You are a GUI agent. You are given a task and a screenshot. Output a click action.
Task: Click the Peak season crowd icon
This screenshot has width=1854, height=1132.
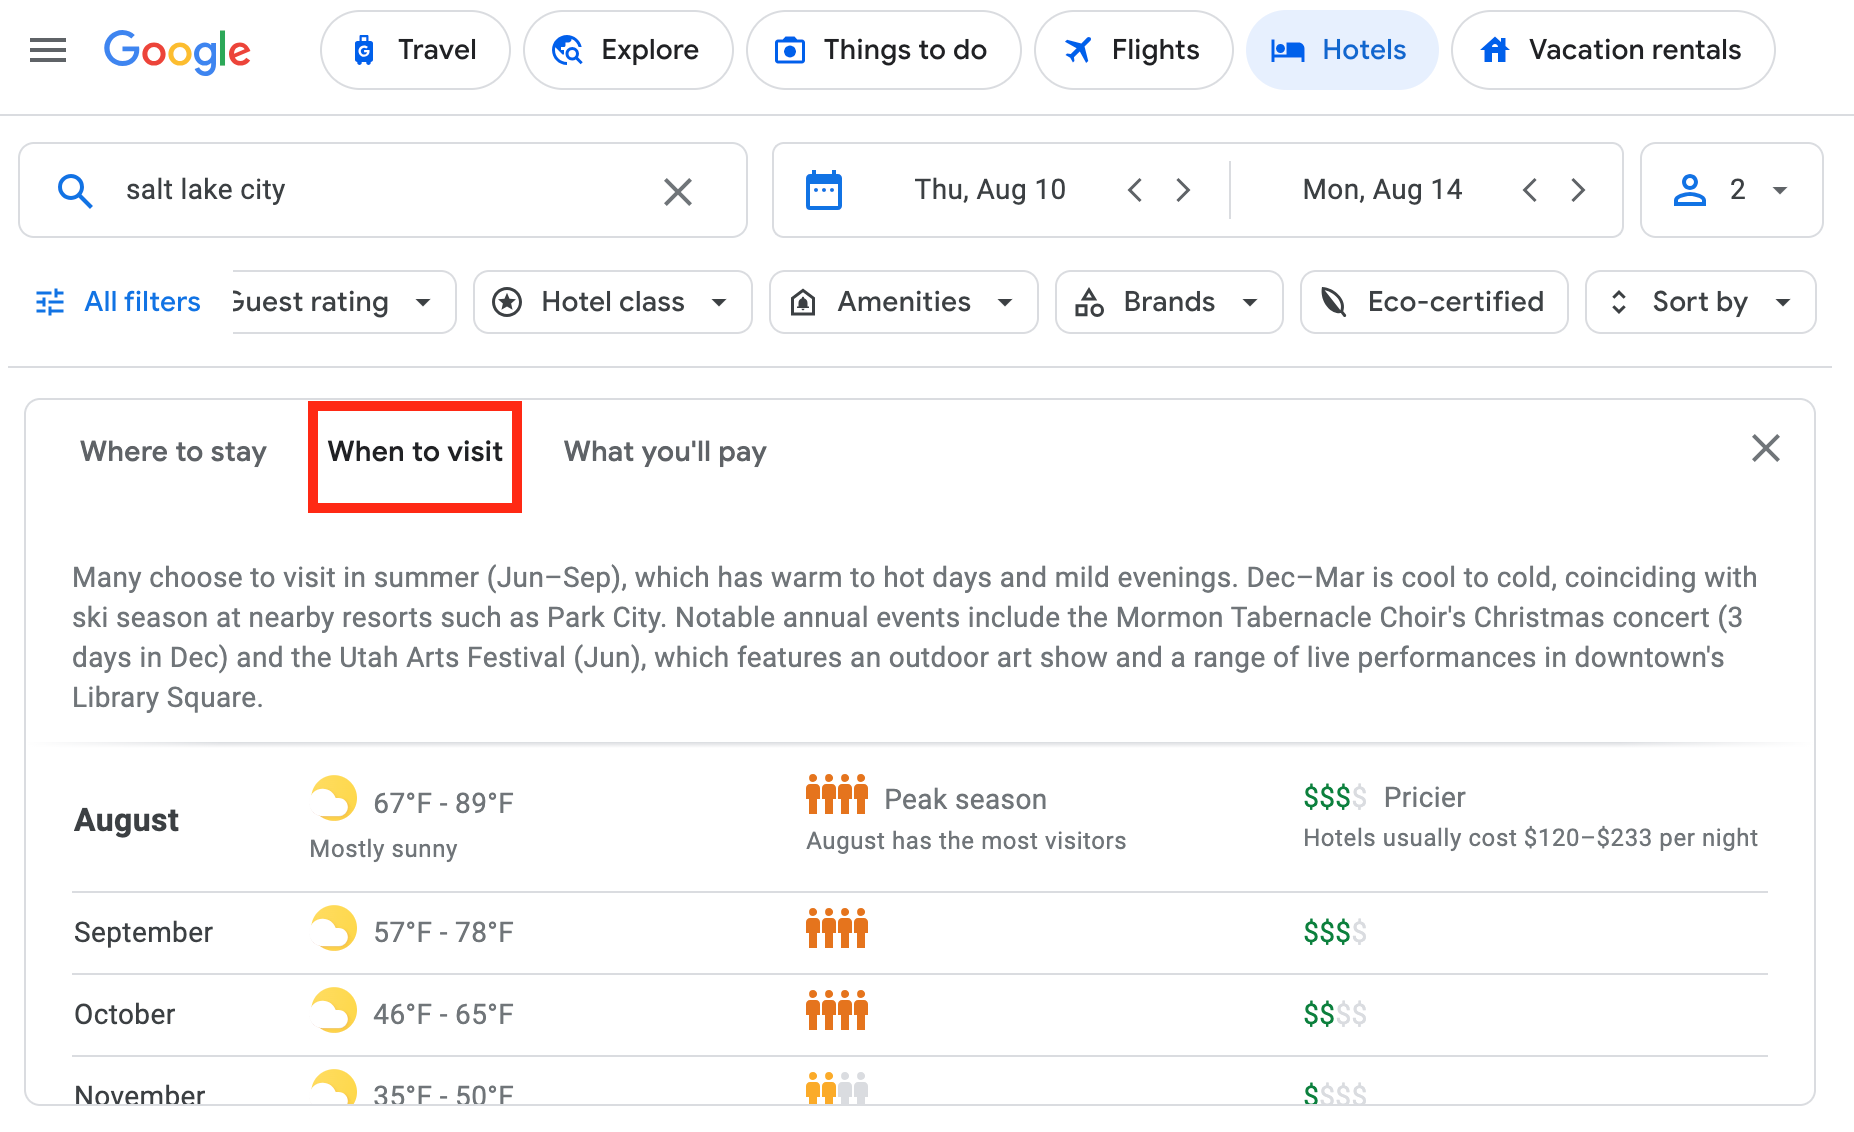[837, 794]
